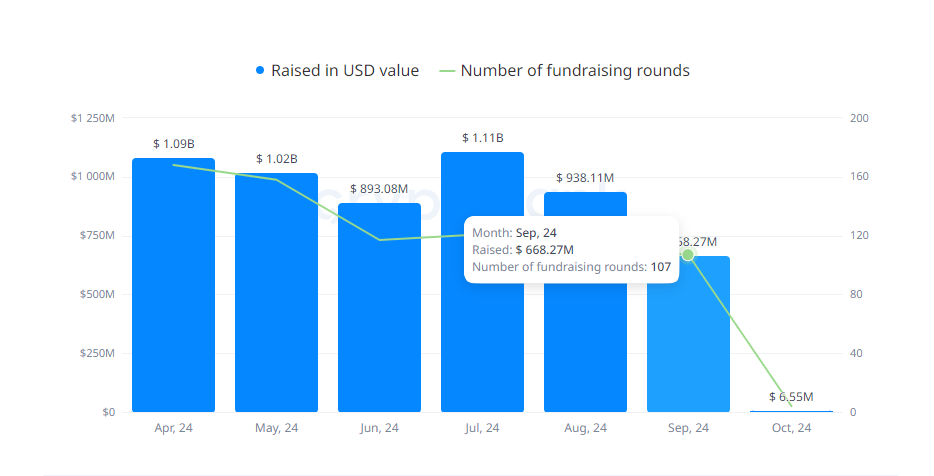934x476 pixels.
Task: Toggle Number of fundraising rounds legend
Action: click(574, 71)
